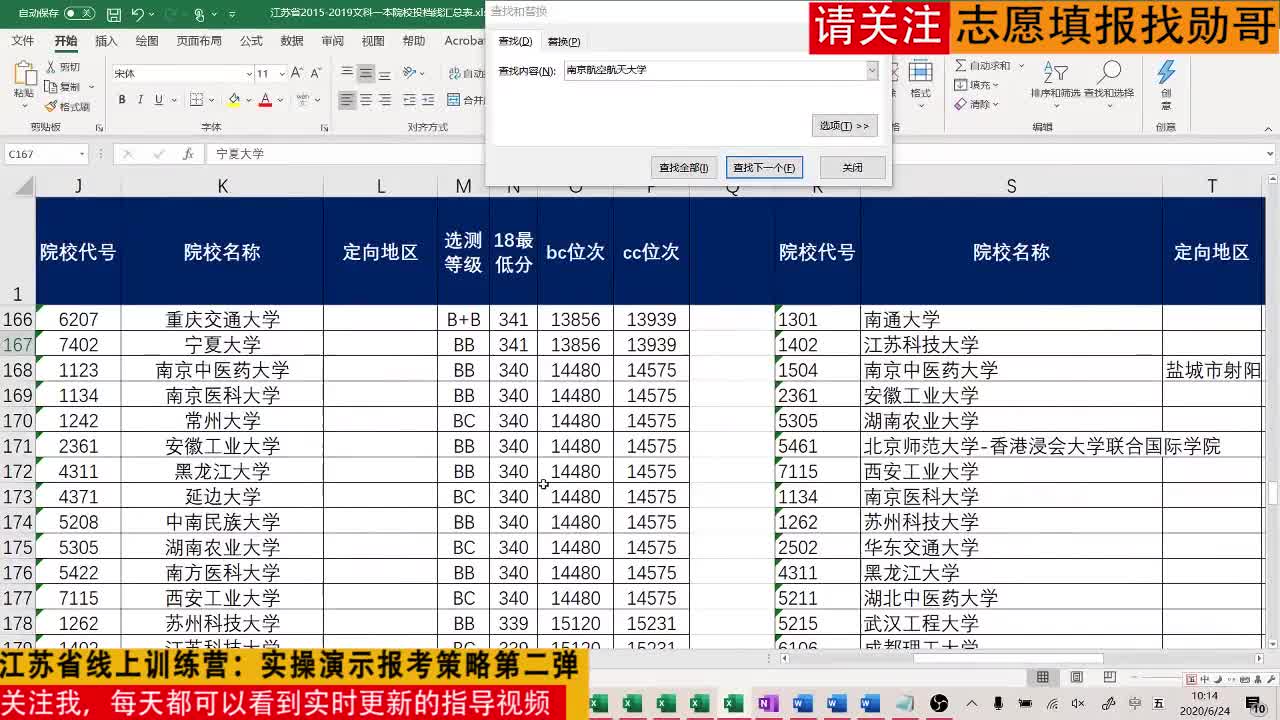Open the Undo history dropdown arrow
Screen dimensions: 1280x720
(151, 15)
